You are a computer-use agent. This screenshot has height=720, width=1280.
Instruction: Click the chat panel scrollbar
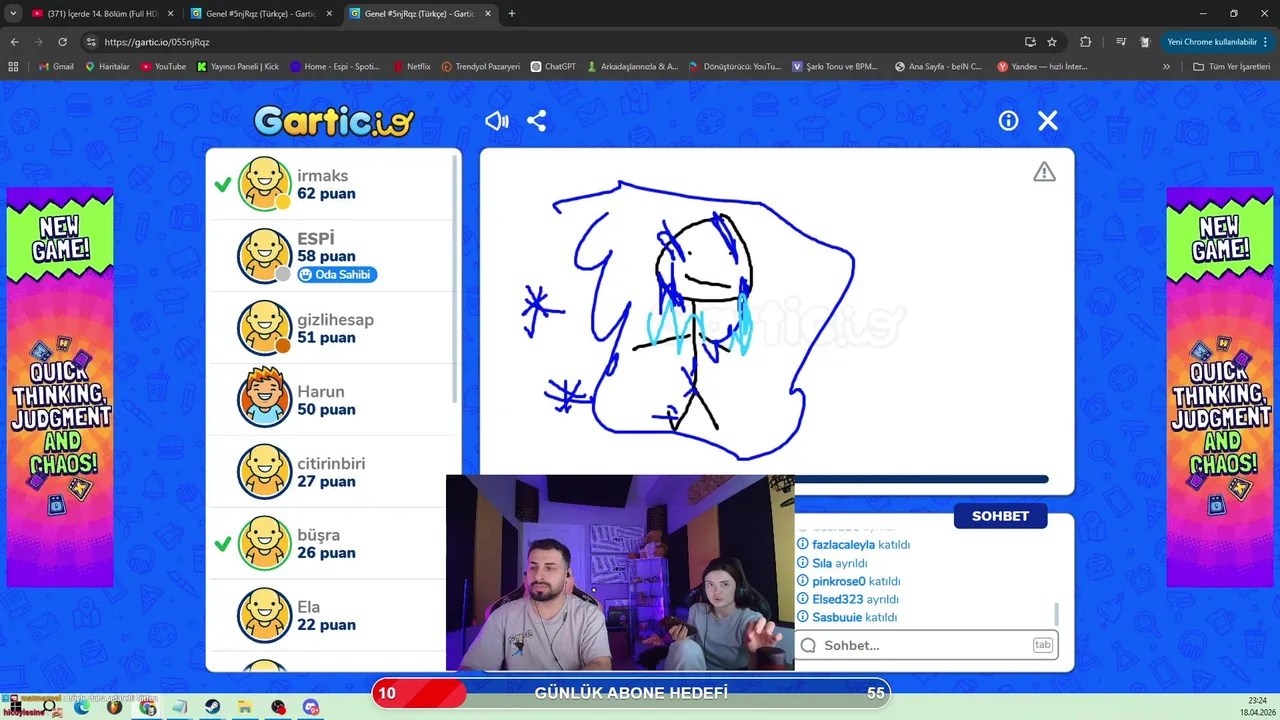1056,614
